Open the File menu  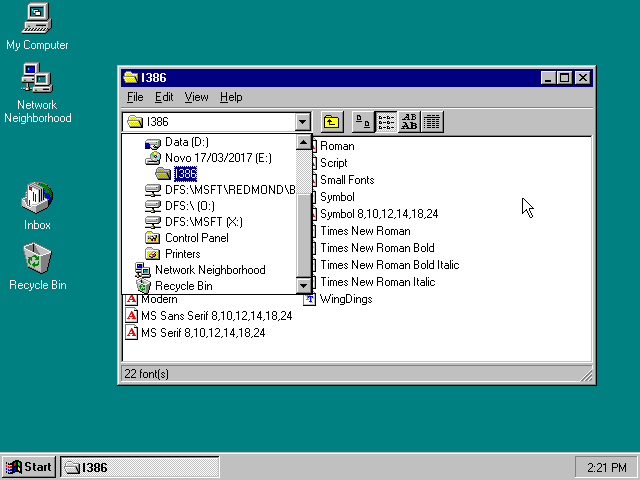click(135, 97)
